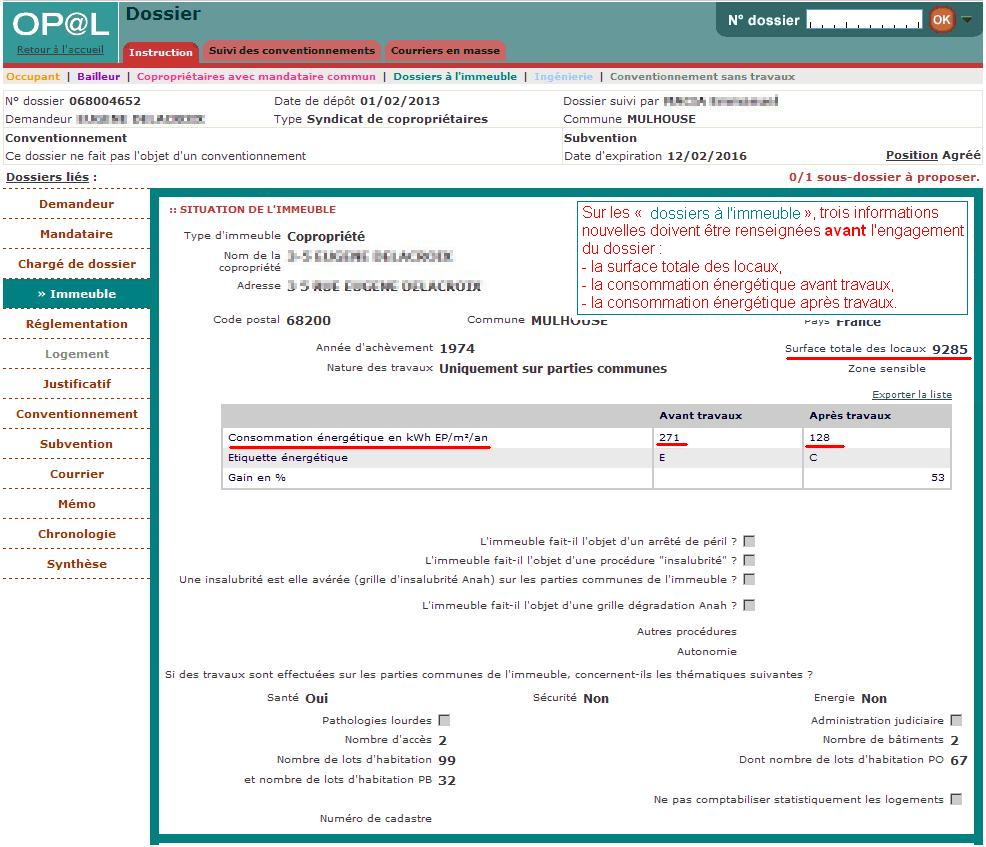Focus the N° dossier input field
This screenshot has width=986, height=847.
click(864, 19)
